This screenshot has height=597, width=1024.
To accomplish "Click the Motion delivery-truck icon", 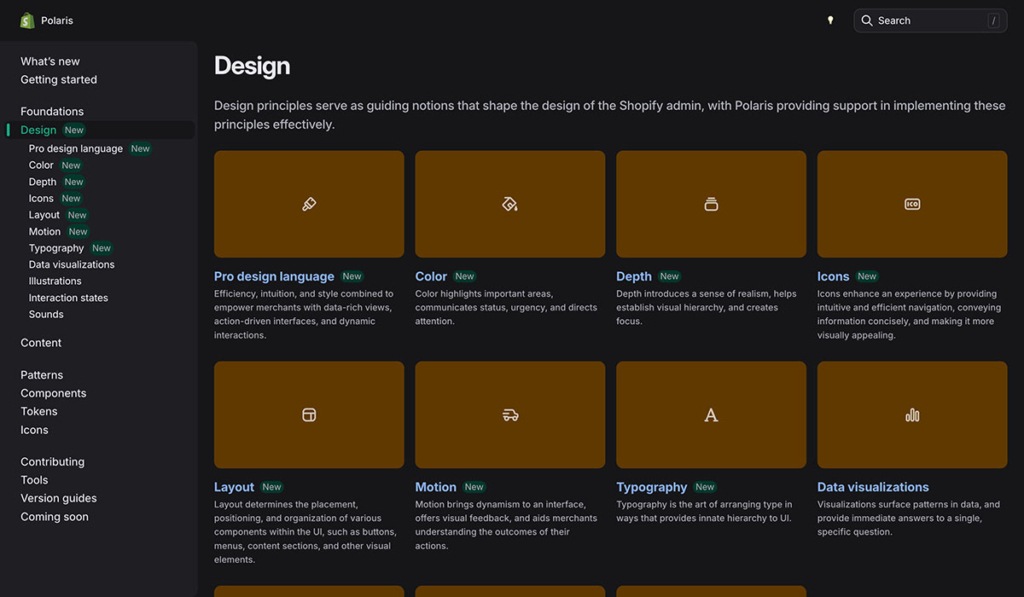I will click(x=509, y=414).
